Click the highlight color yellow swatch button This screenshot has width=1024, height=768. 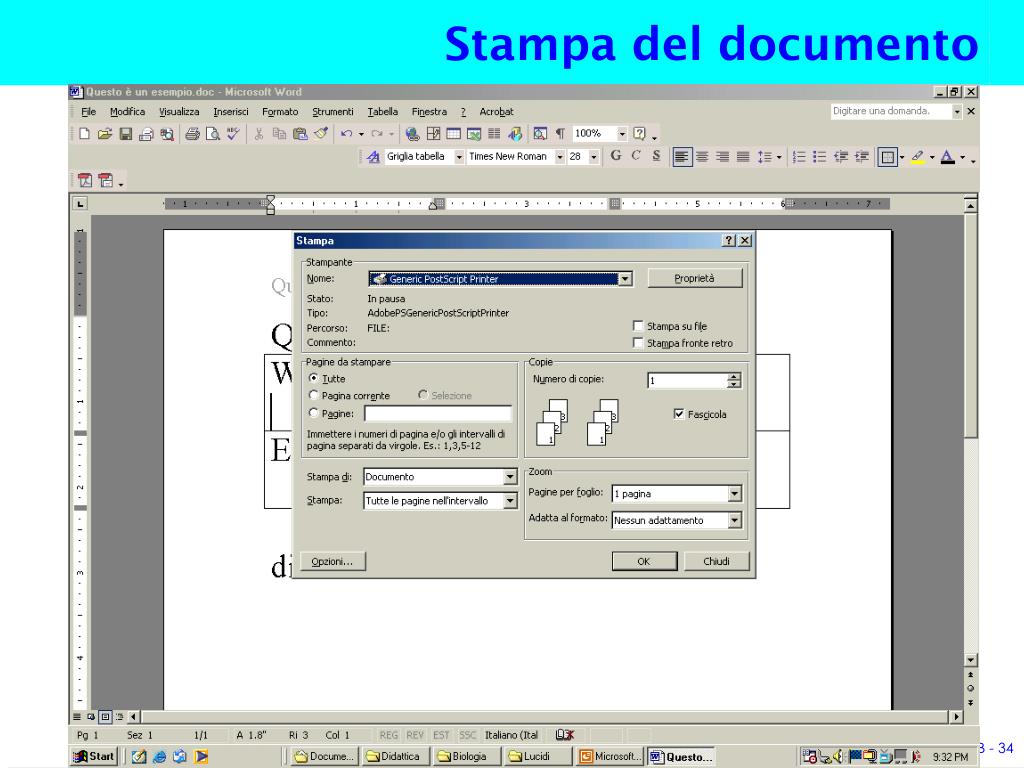[x=918, y=157]
